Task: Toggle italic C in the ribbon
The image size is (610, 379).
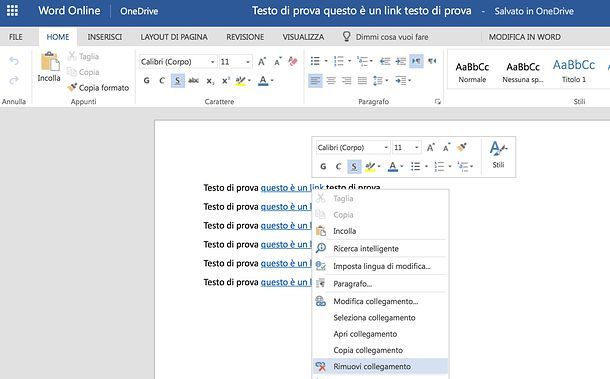Action: tap(162, 81)
